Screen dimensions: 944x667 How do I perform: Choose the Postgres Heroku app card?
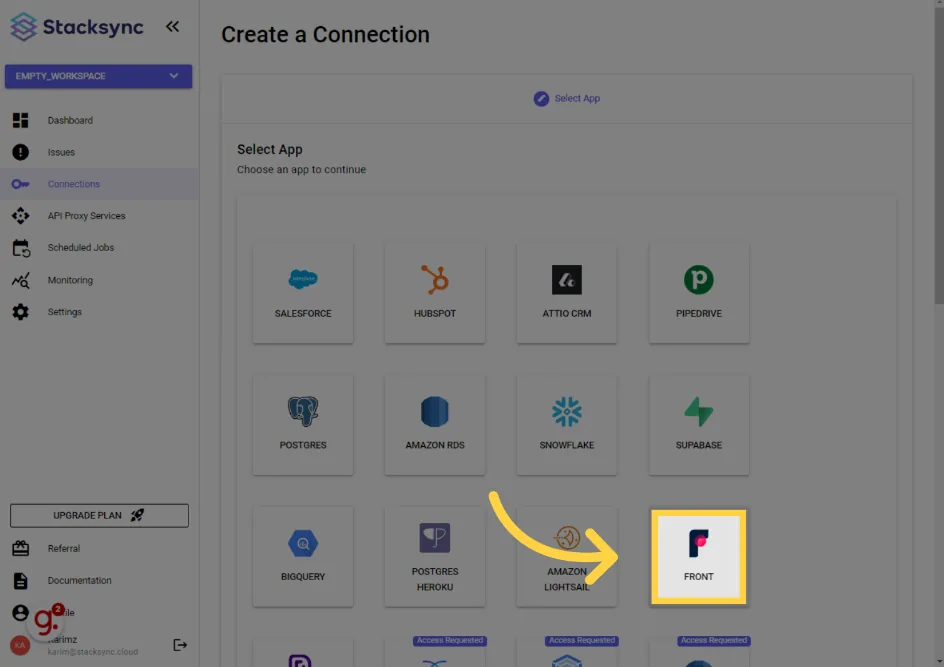coord(435,557)
